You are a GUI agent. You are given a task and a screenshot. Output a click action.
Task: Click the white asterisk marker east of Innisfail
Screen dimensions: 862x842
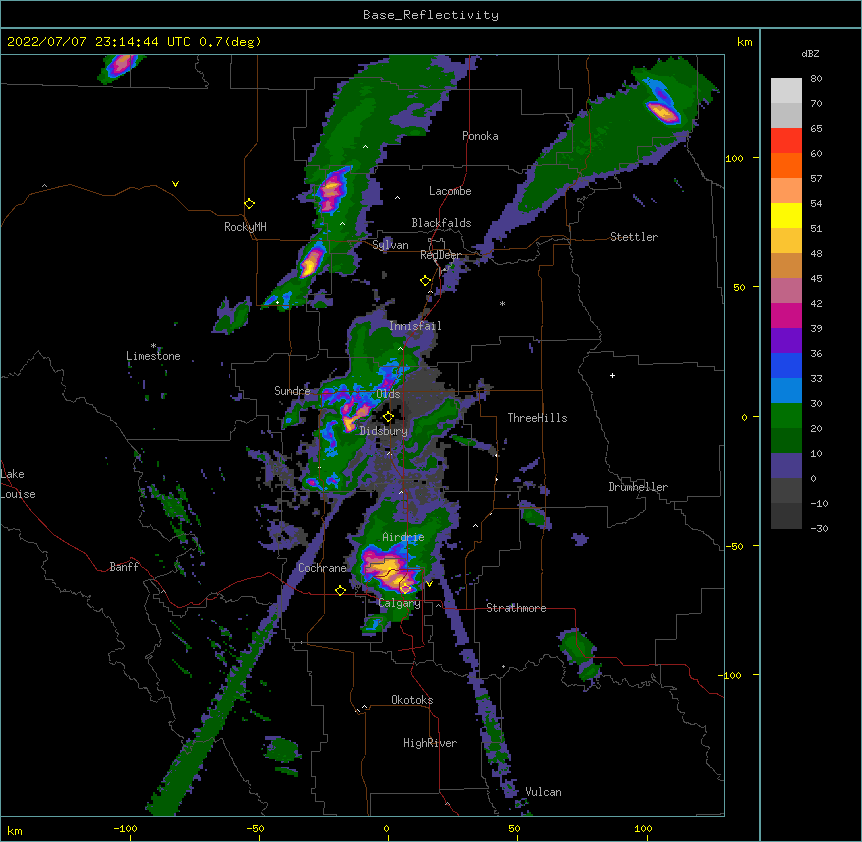502,303
